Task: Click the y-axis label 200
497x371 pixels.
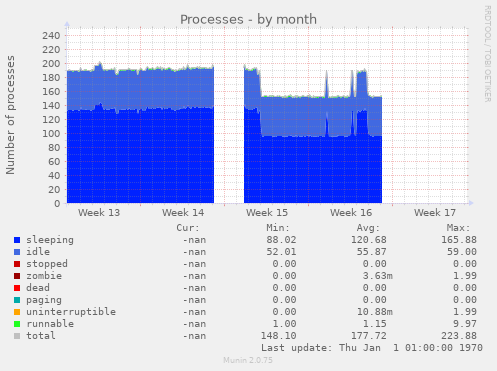Action: click(51, 64)
